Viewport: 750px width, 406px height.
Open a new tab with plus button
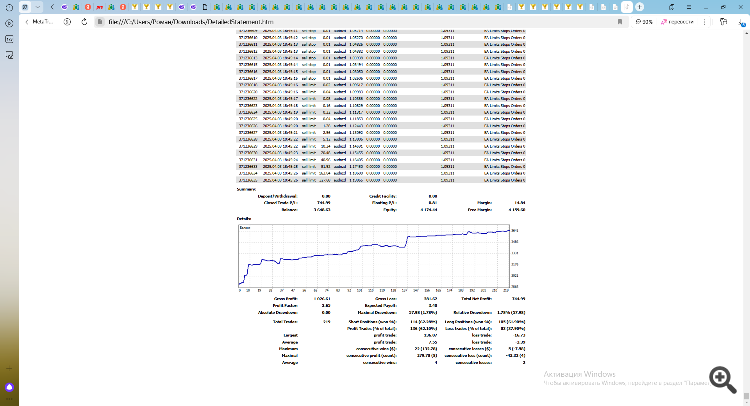pos(640,7)
